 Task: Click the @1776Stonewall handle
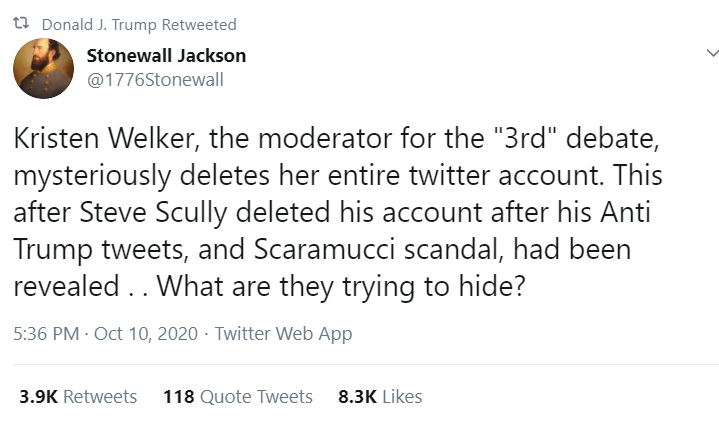click(x=155, y=80)
